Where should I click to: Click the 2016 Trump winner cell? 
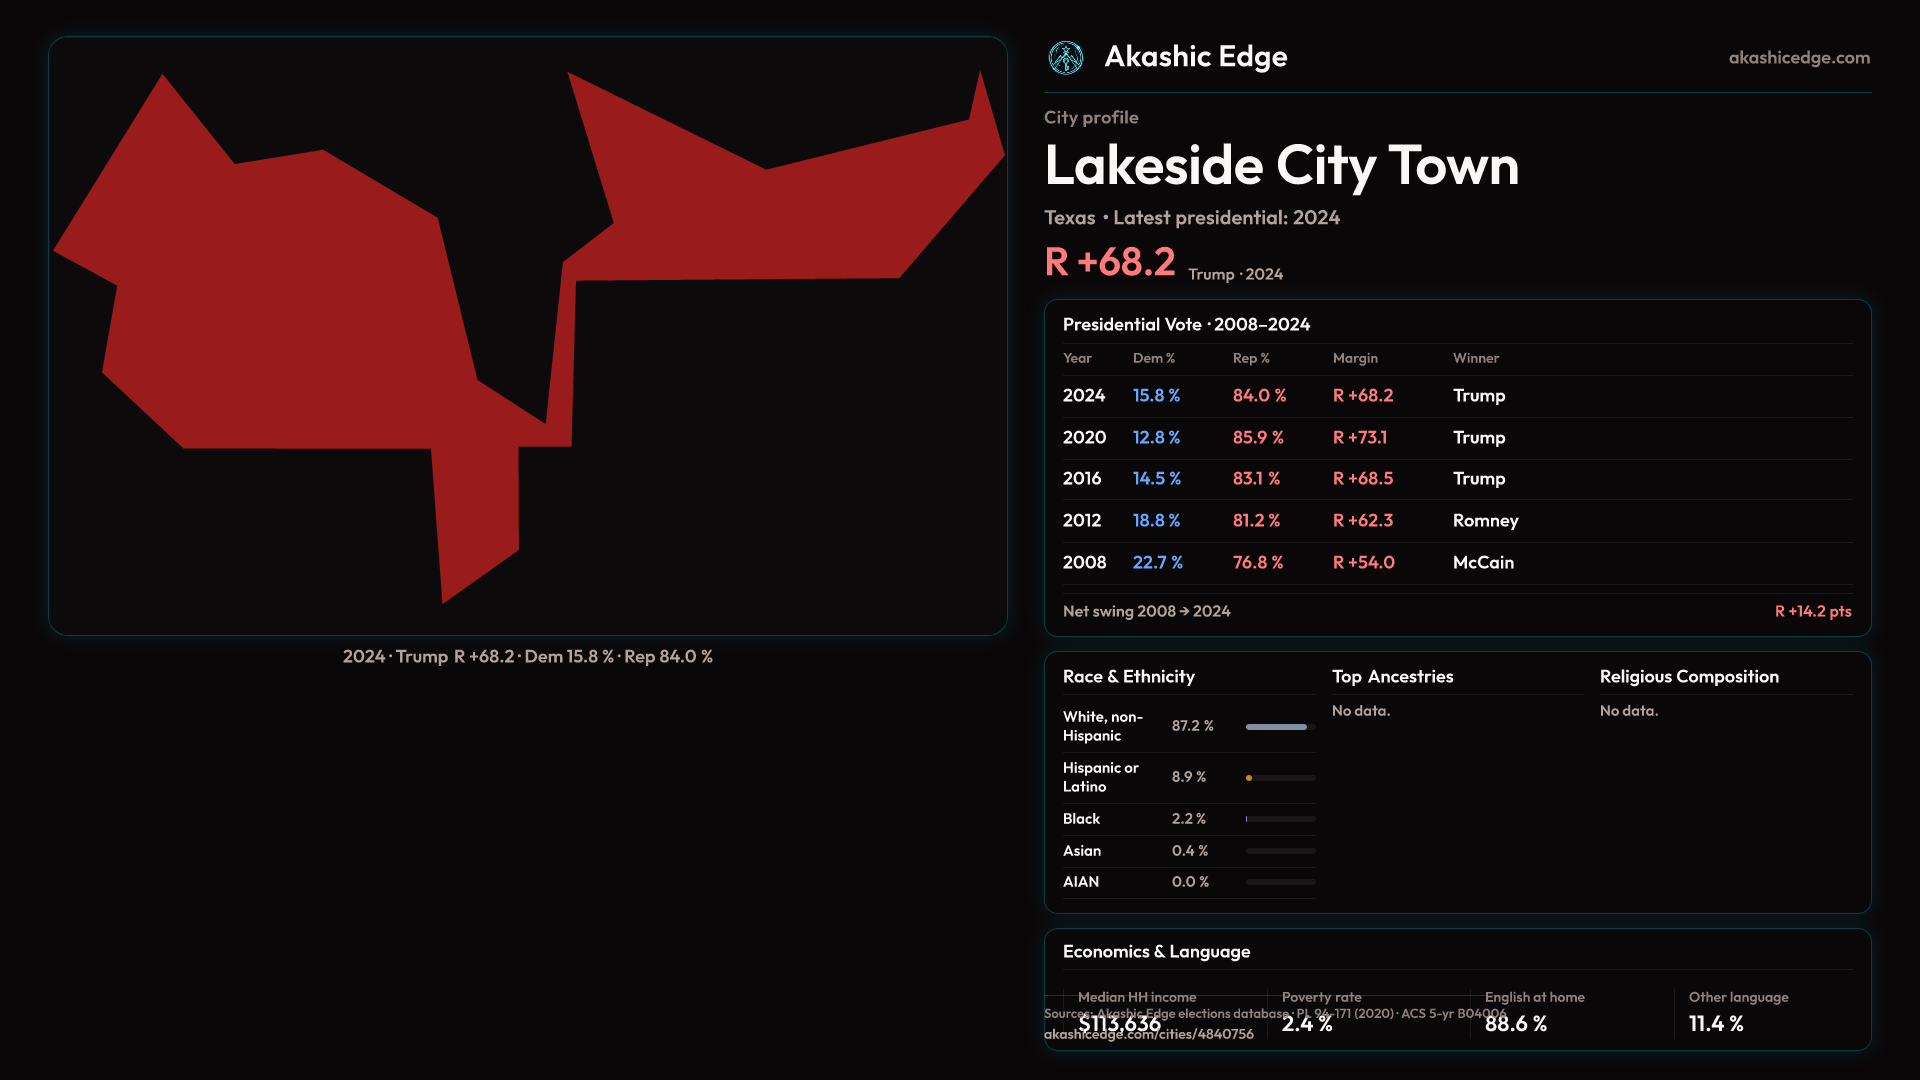[x=1478, y=479]
